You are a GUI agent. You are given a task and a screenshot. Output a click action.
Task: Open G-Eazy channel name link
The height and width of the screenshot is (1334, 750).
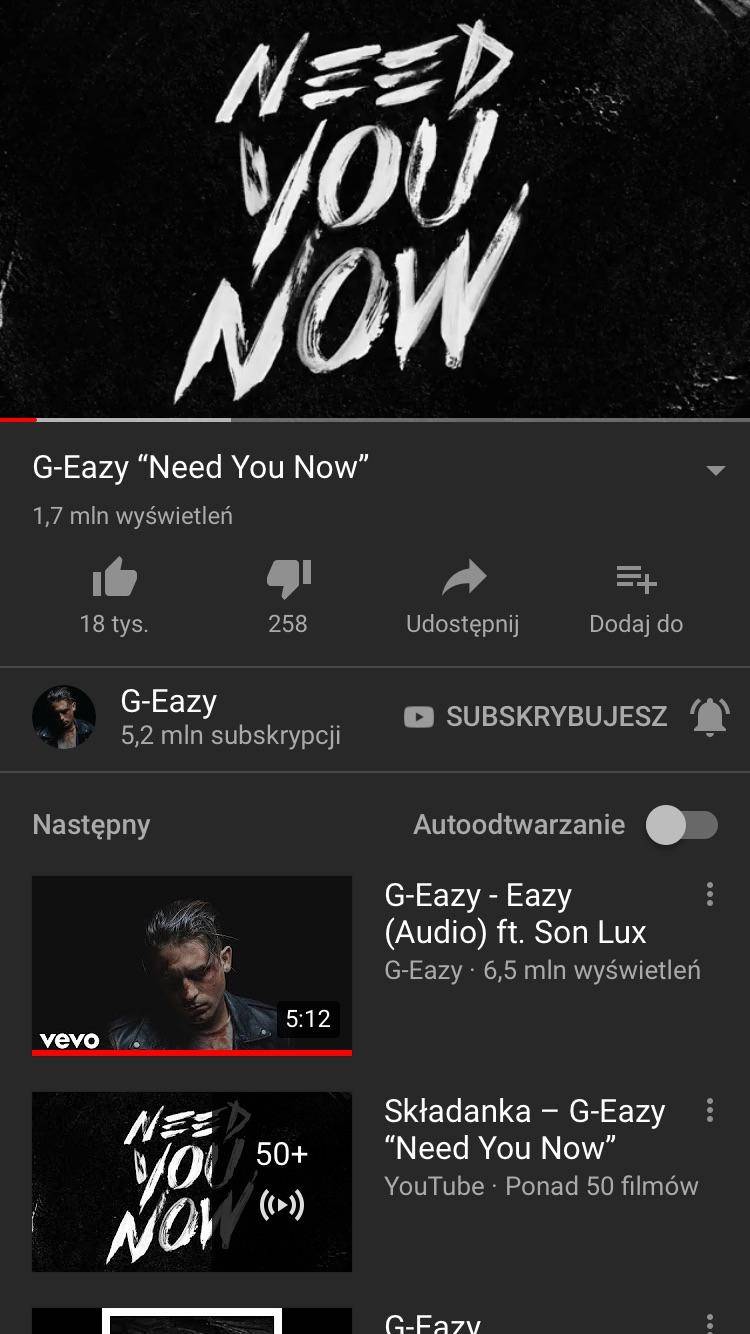(169, 701)
